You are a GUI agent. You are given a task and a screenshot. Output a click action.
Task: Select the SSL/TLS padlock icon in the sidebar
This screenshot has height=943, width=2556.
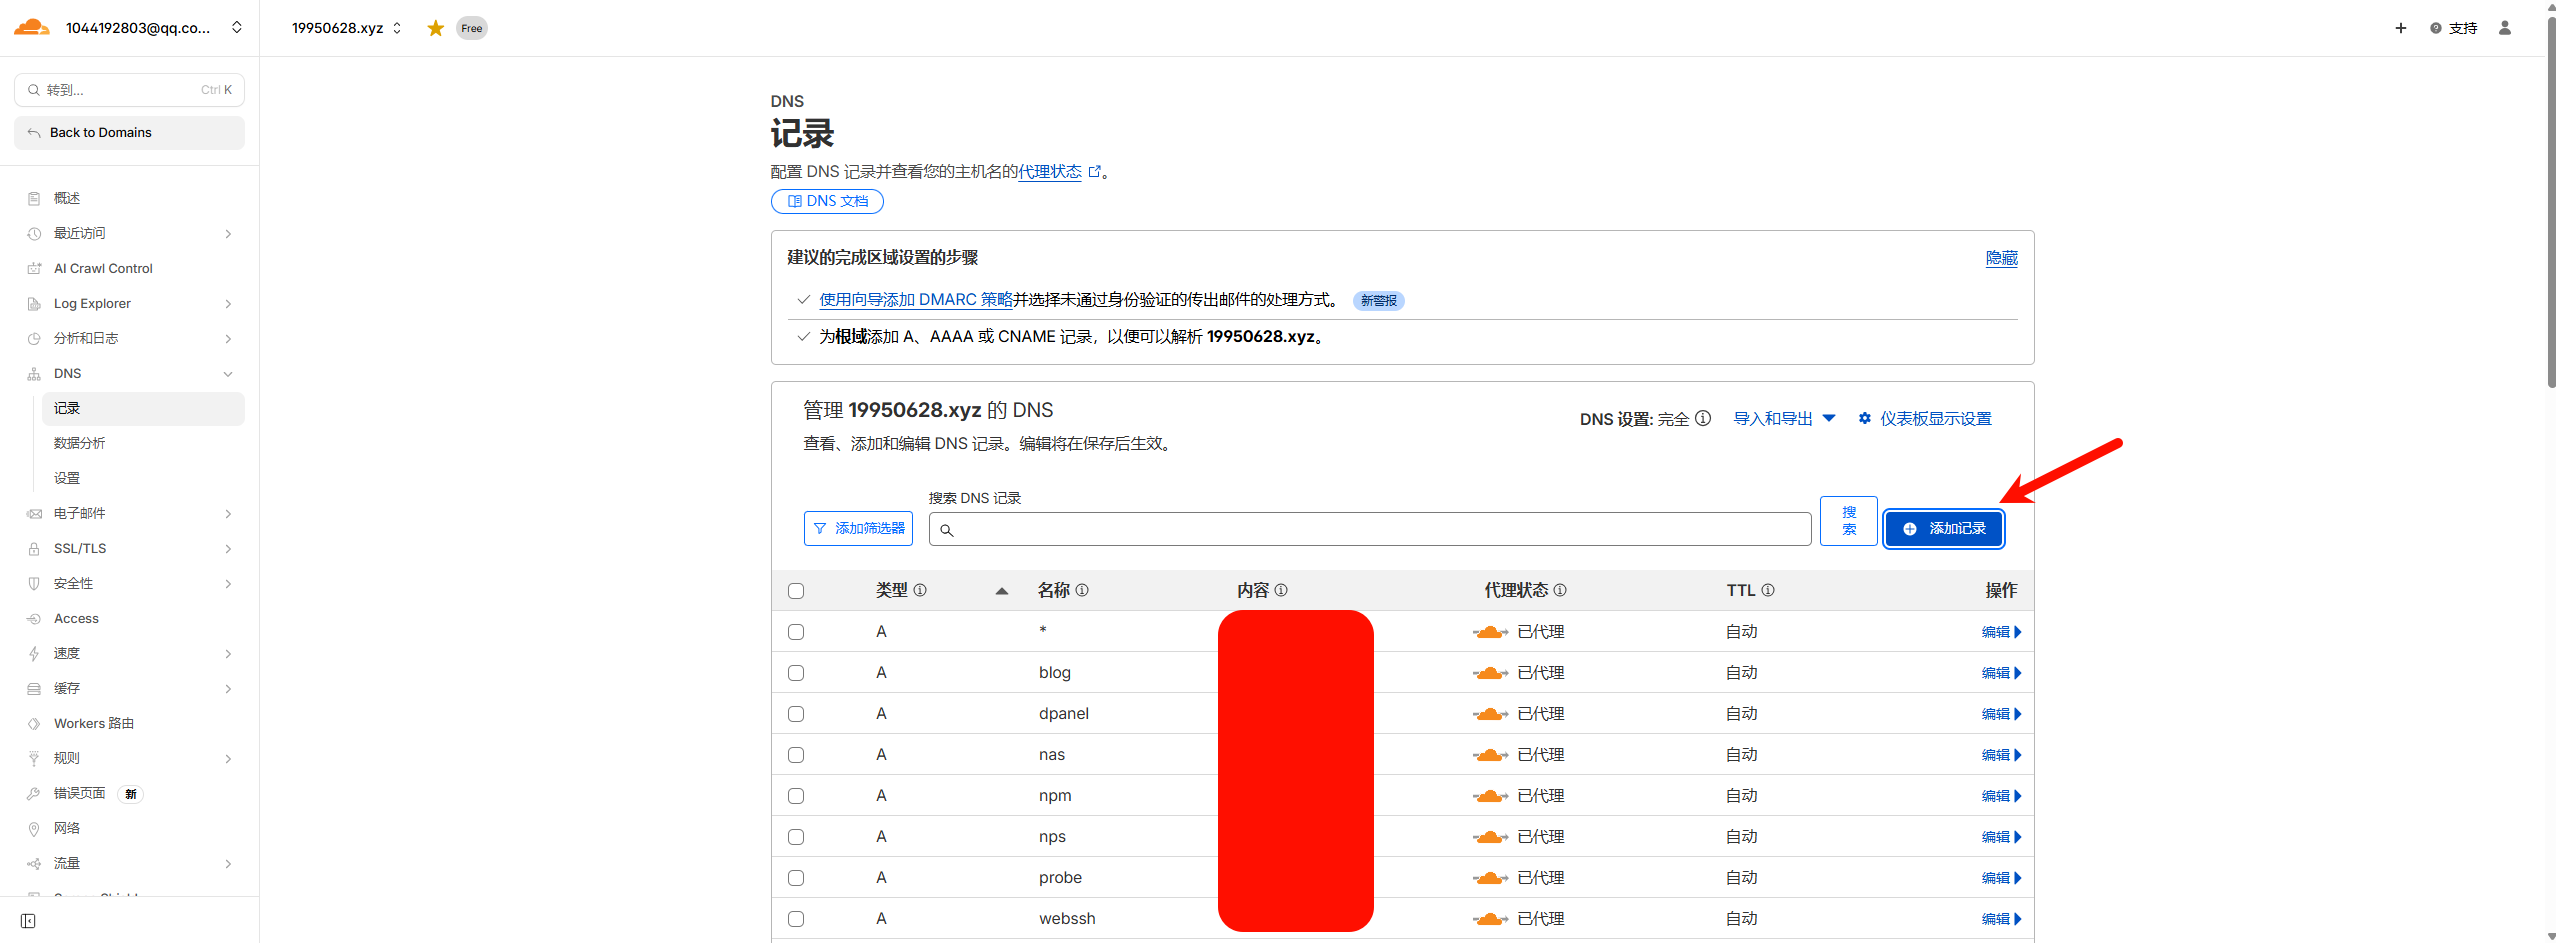tap(34, 548)
